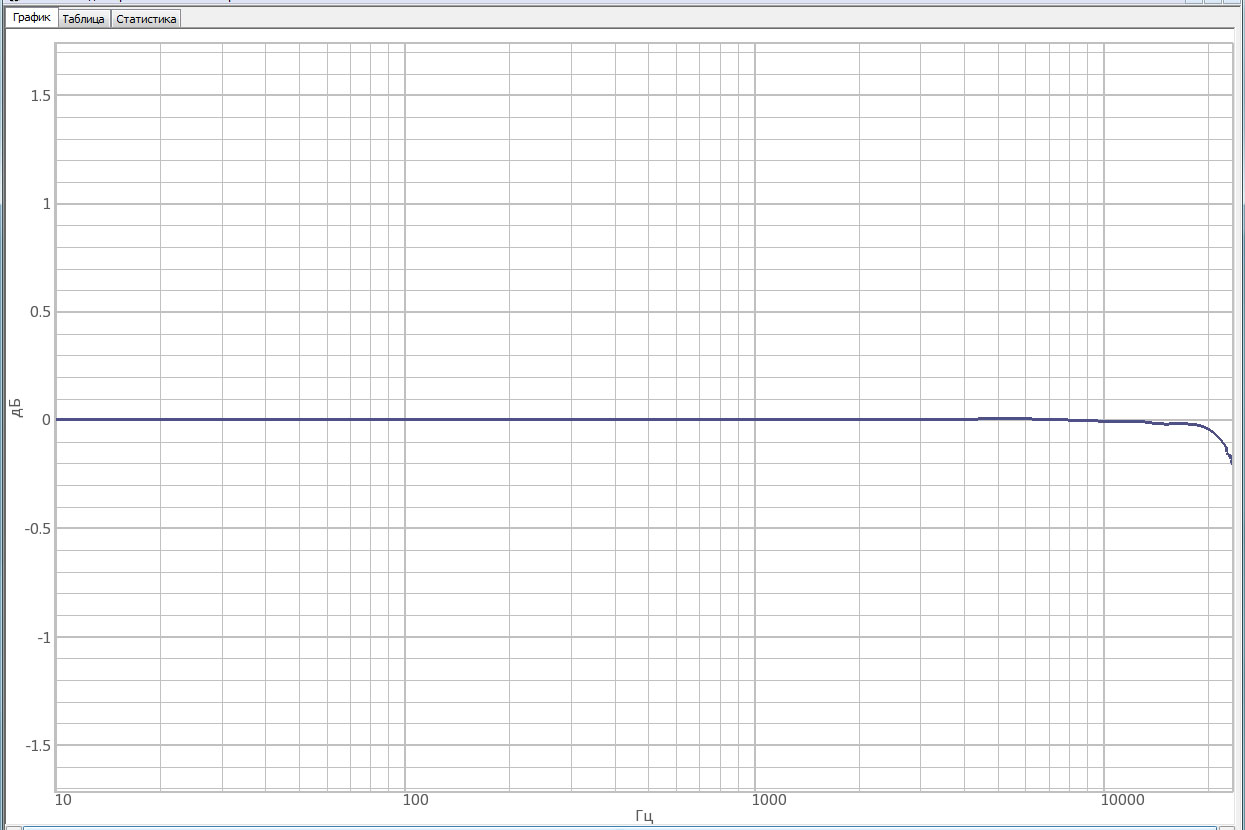The image size is (1245, 830).
Task: Click the 1.5 dB axis label
Action: pos(39,95)
